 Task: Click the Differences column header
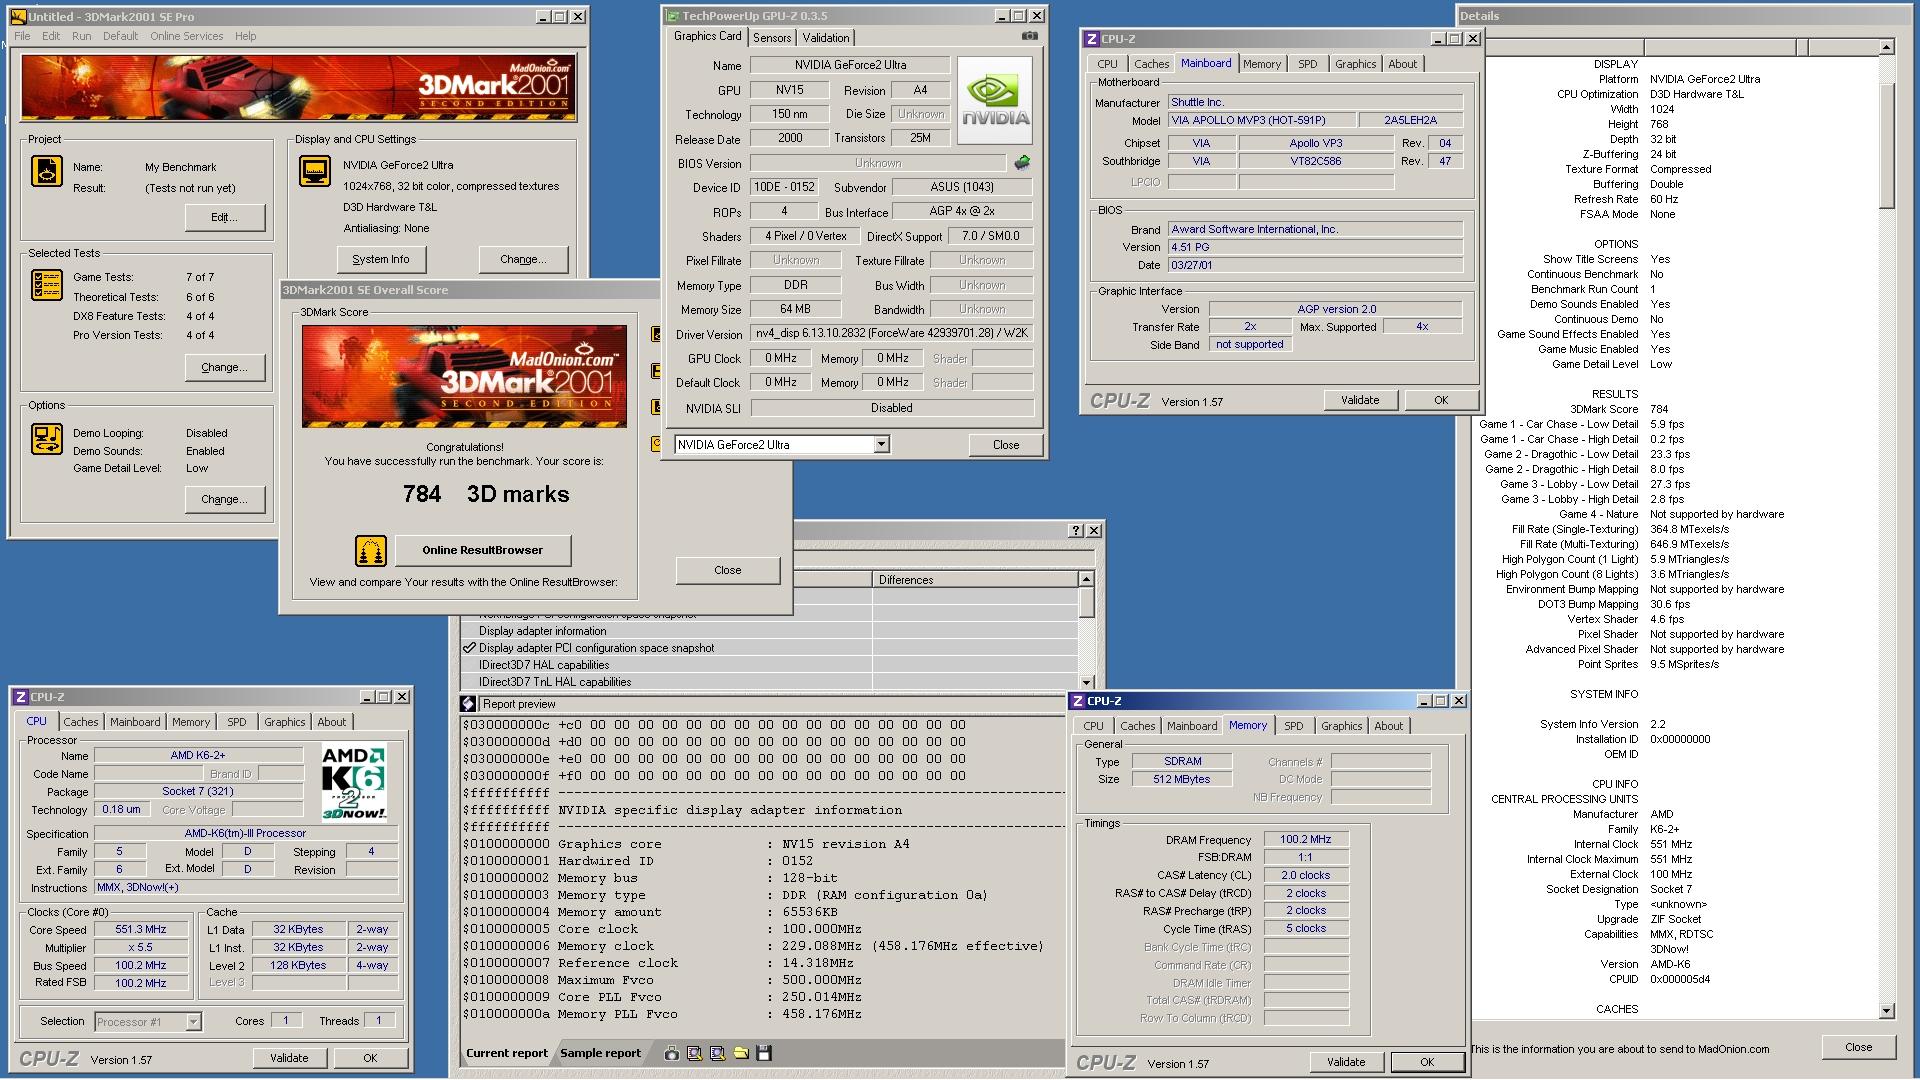point(975,579)
